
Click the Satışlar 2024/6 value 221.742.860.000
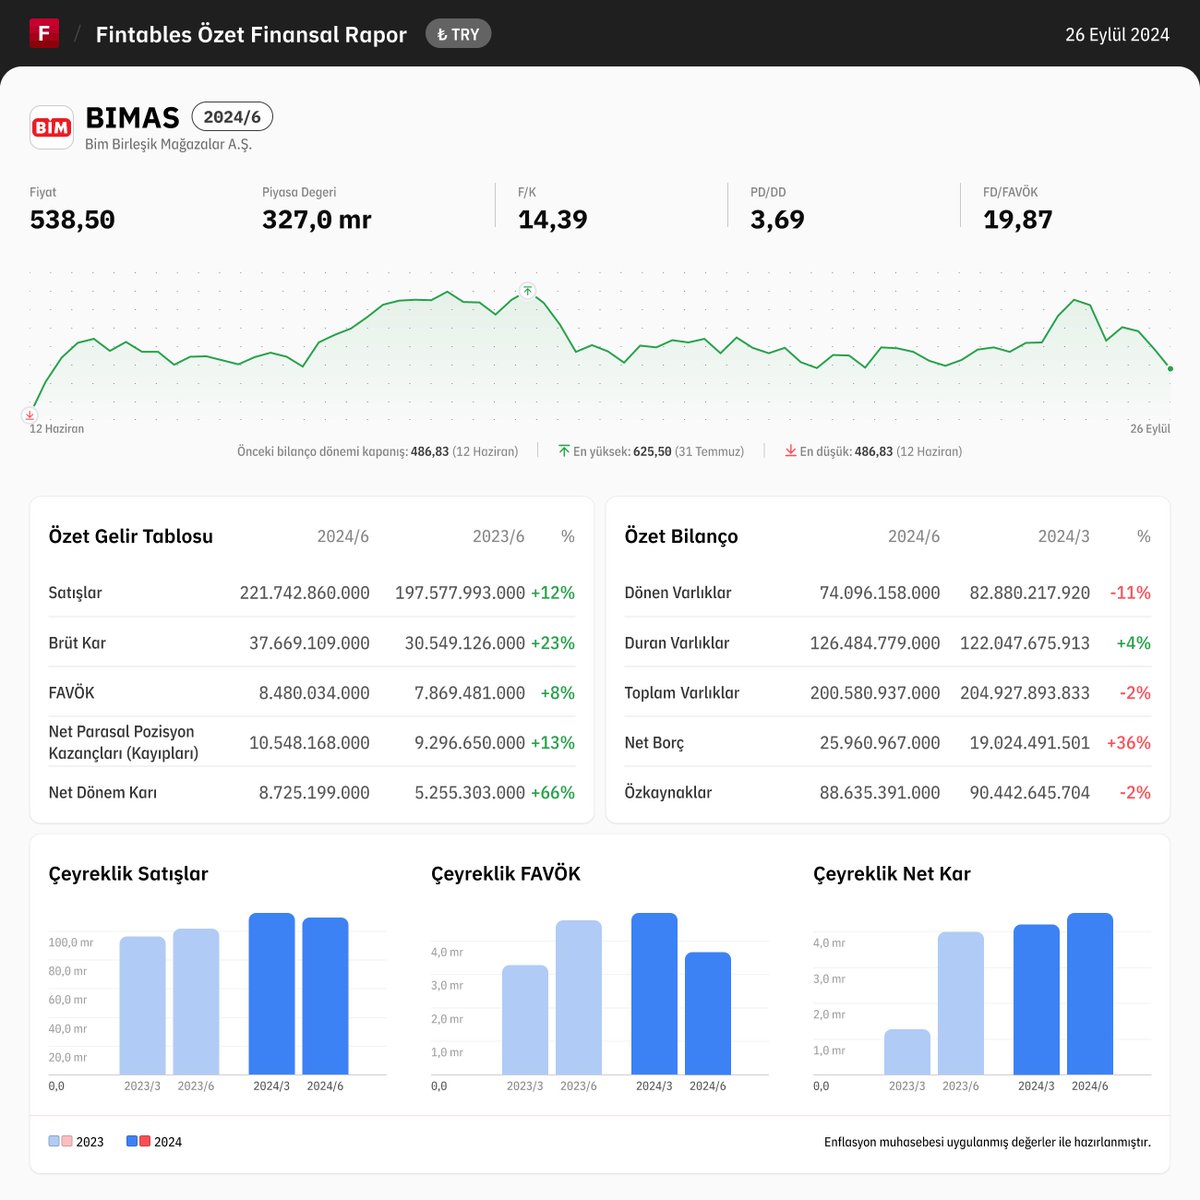[305, 592]
